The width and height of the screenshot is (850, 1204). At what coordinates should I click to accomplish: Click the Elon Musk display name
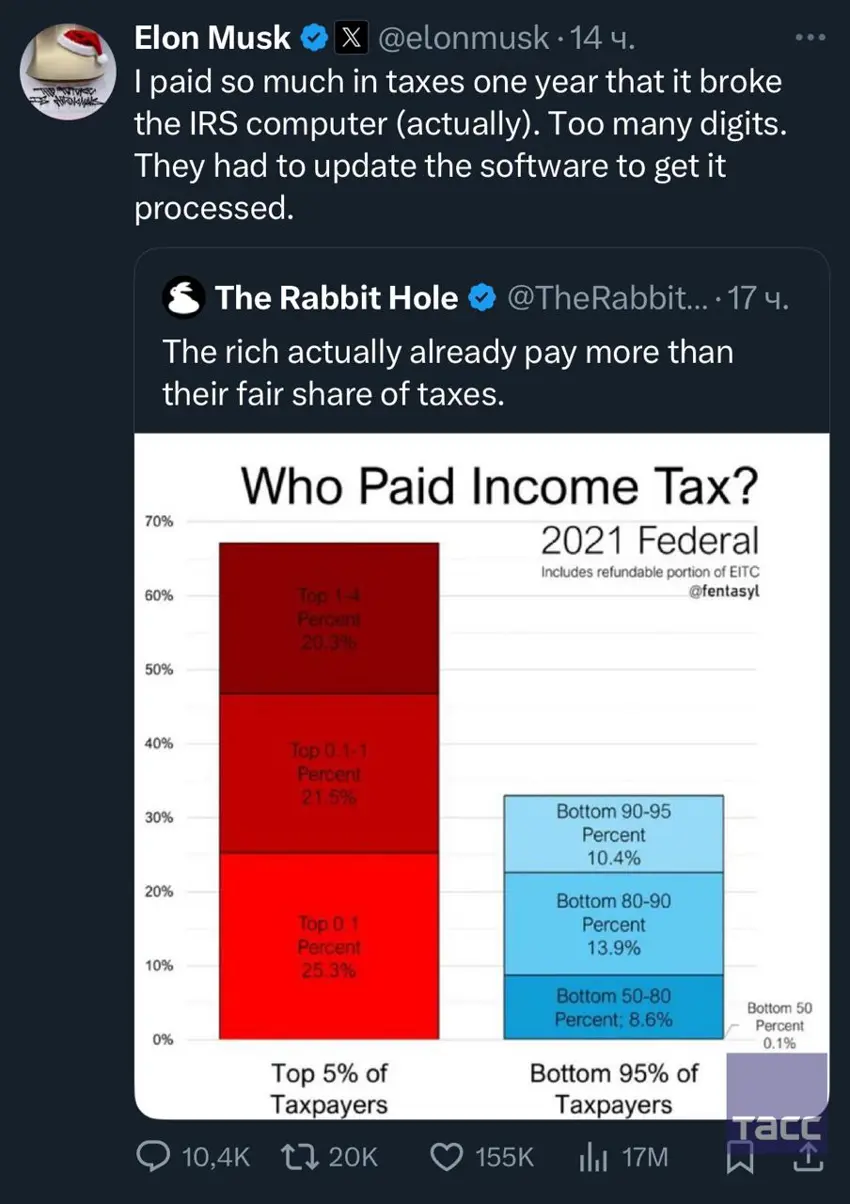click(212, 39)
